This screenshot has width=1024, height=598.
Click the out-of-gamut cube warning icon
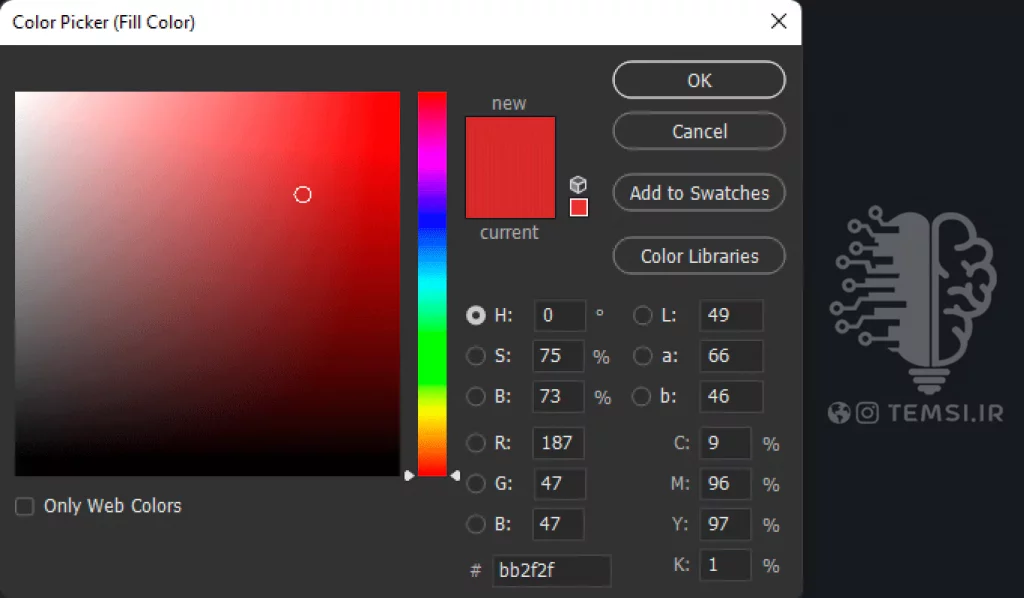tap(578, 185)
